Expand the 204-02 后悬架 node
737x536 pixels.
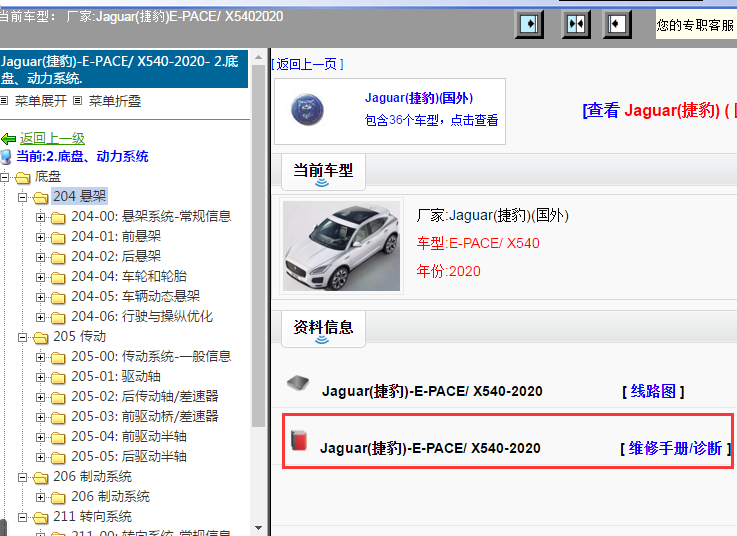[x=40, y=258]
